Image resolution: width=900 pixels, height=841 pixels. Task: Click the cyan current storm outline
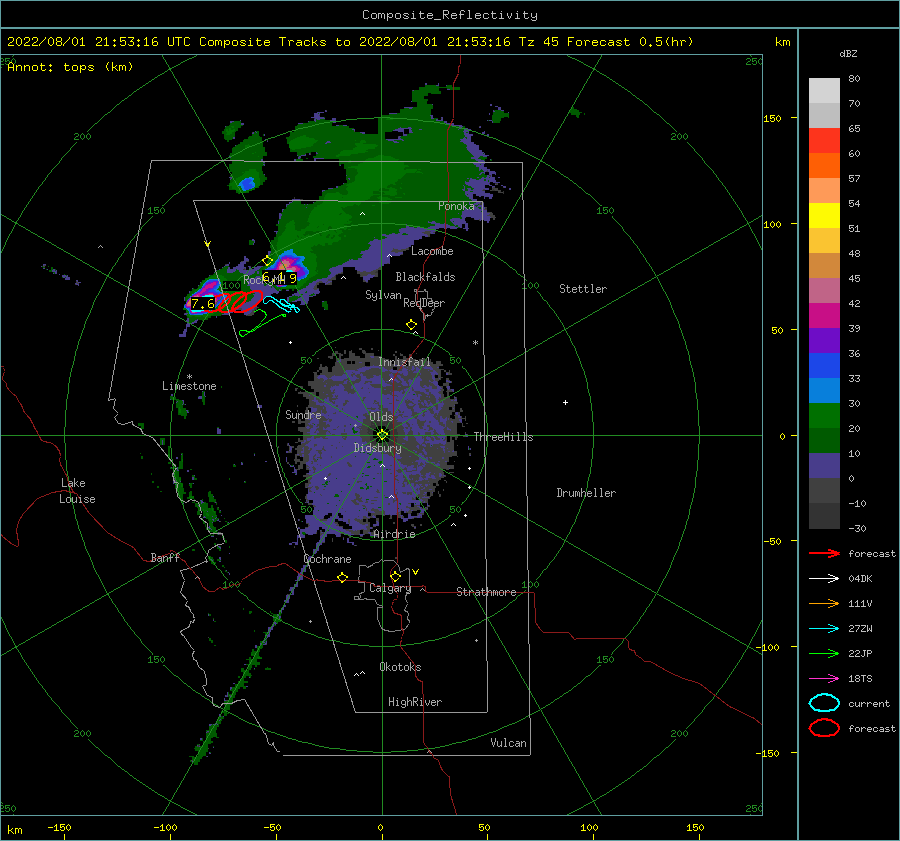tap(281, 304)
